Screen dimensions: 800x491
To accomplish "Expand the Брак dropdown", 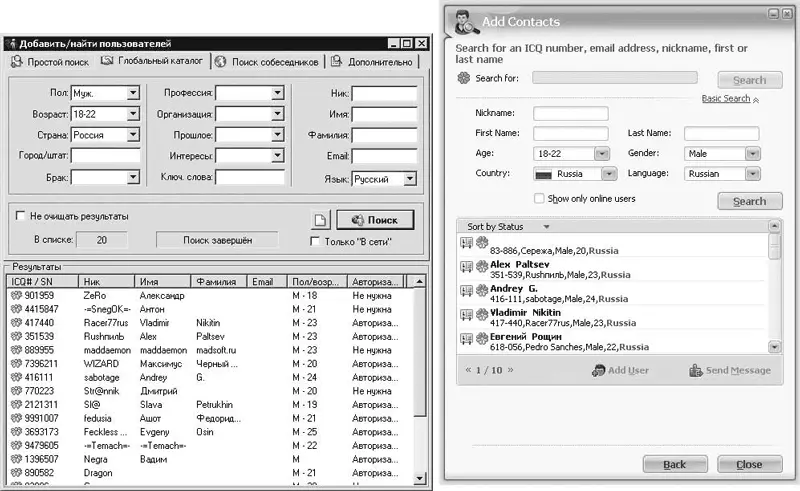I will [133, 177].
